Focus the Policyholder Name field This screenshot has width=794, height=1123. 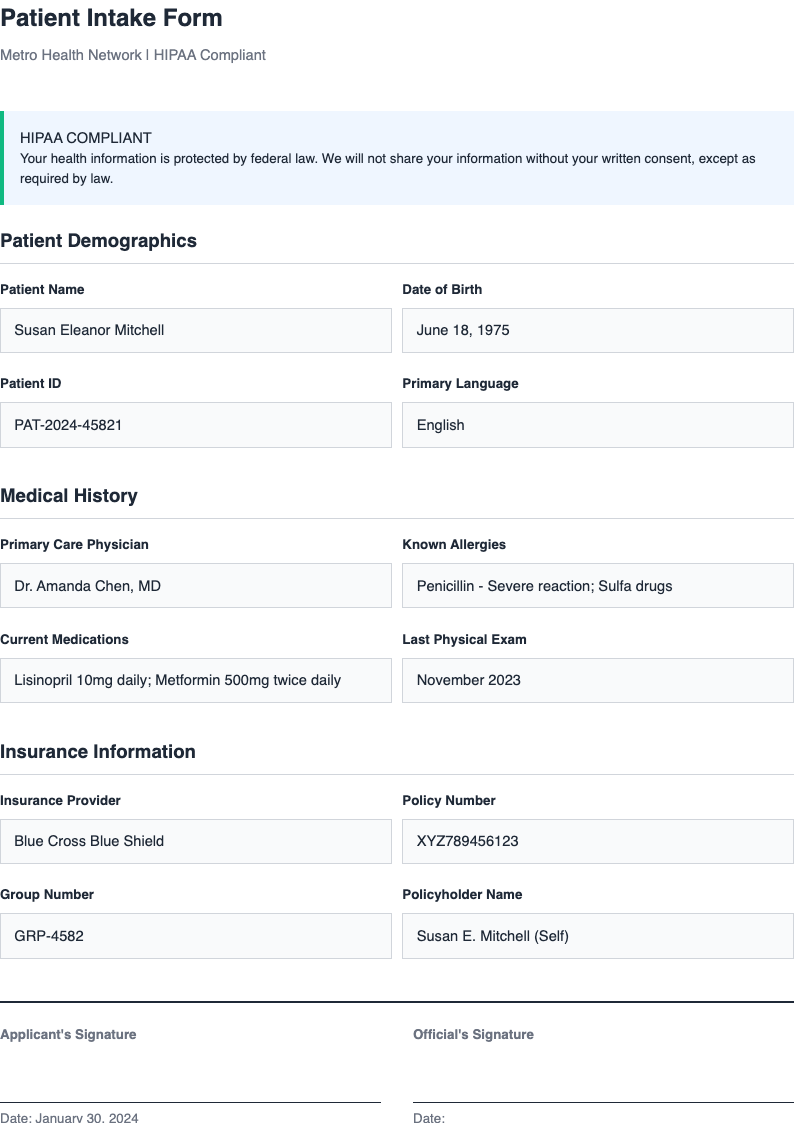(597, 936)
